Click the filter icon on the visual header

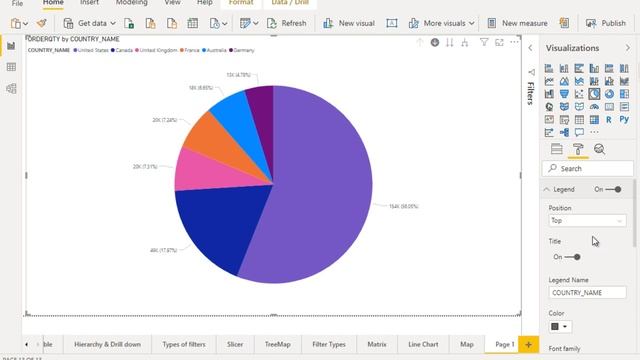tap(484, 42)
